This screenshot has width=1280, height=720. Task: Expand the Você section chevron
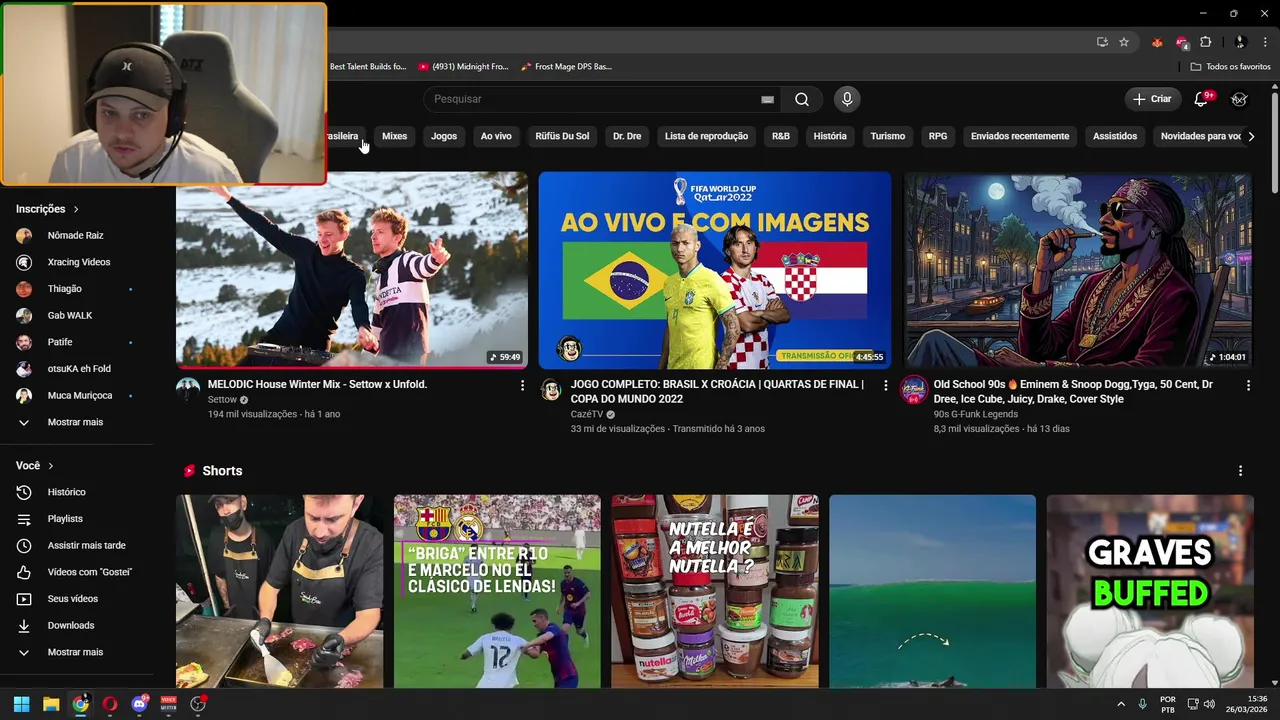(51, 466)
